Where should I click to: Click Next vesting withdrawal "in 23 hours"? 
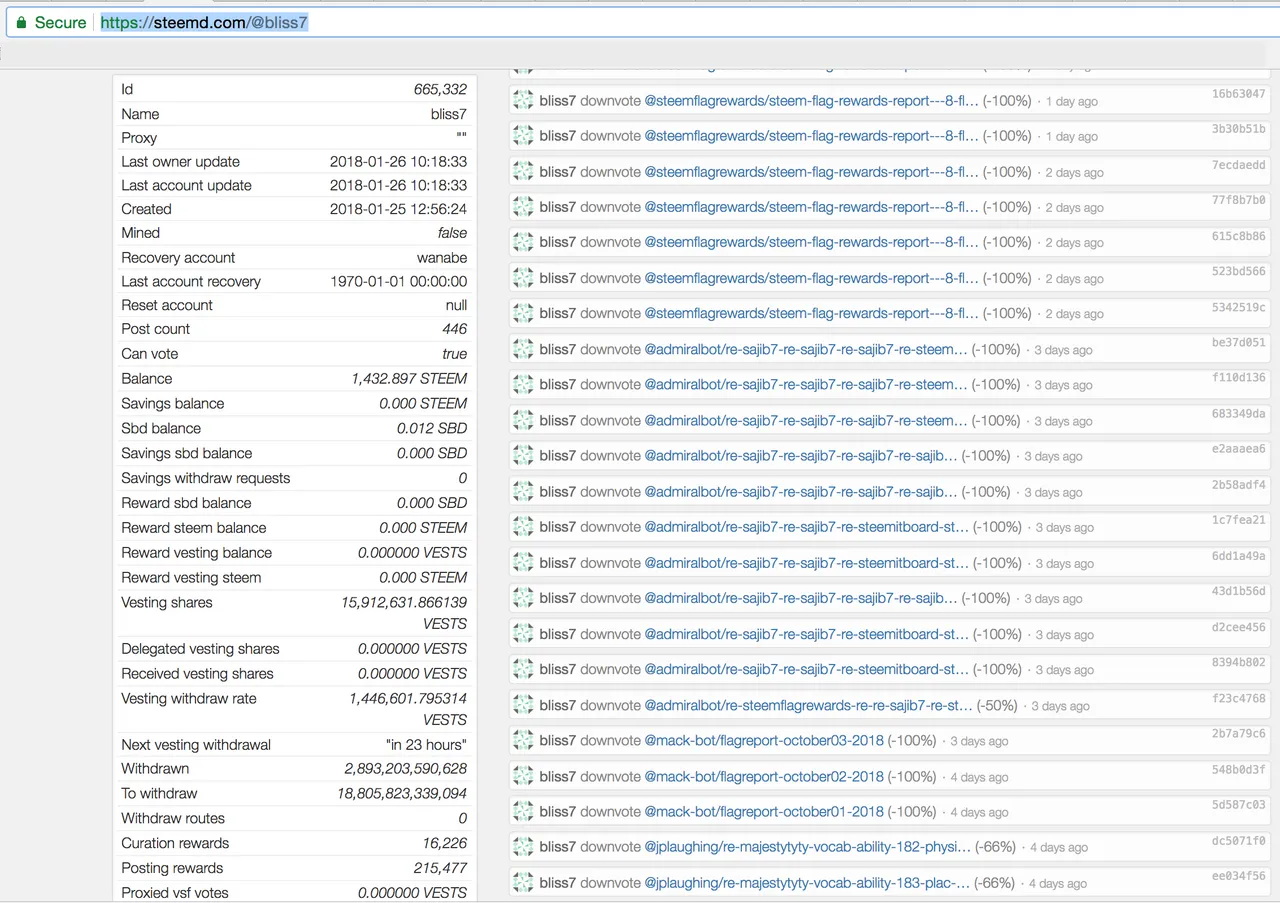[426, 744]
